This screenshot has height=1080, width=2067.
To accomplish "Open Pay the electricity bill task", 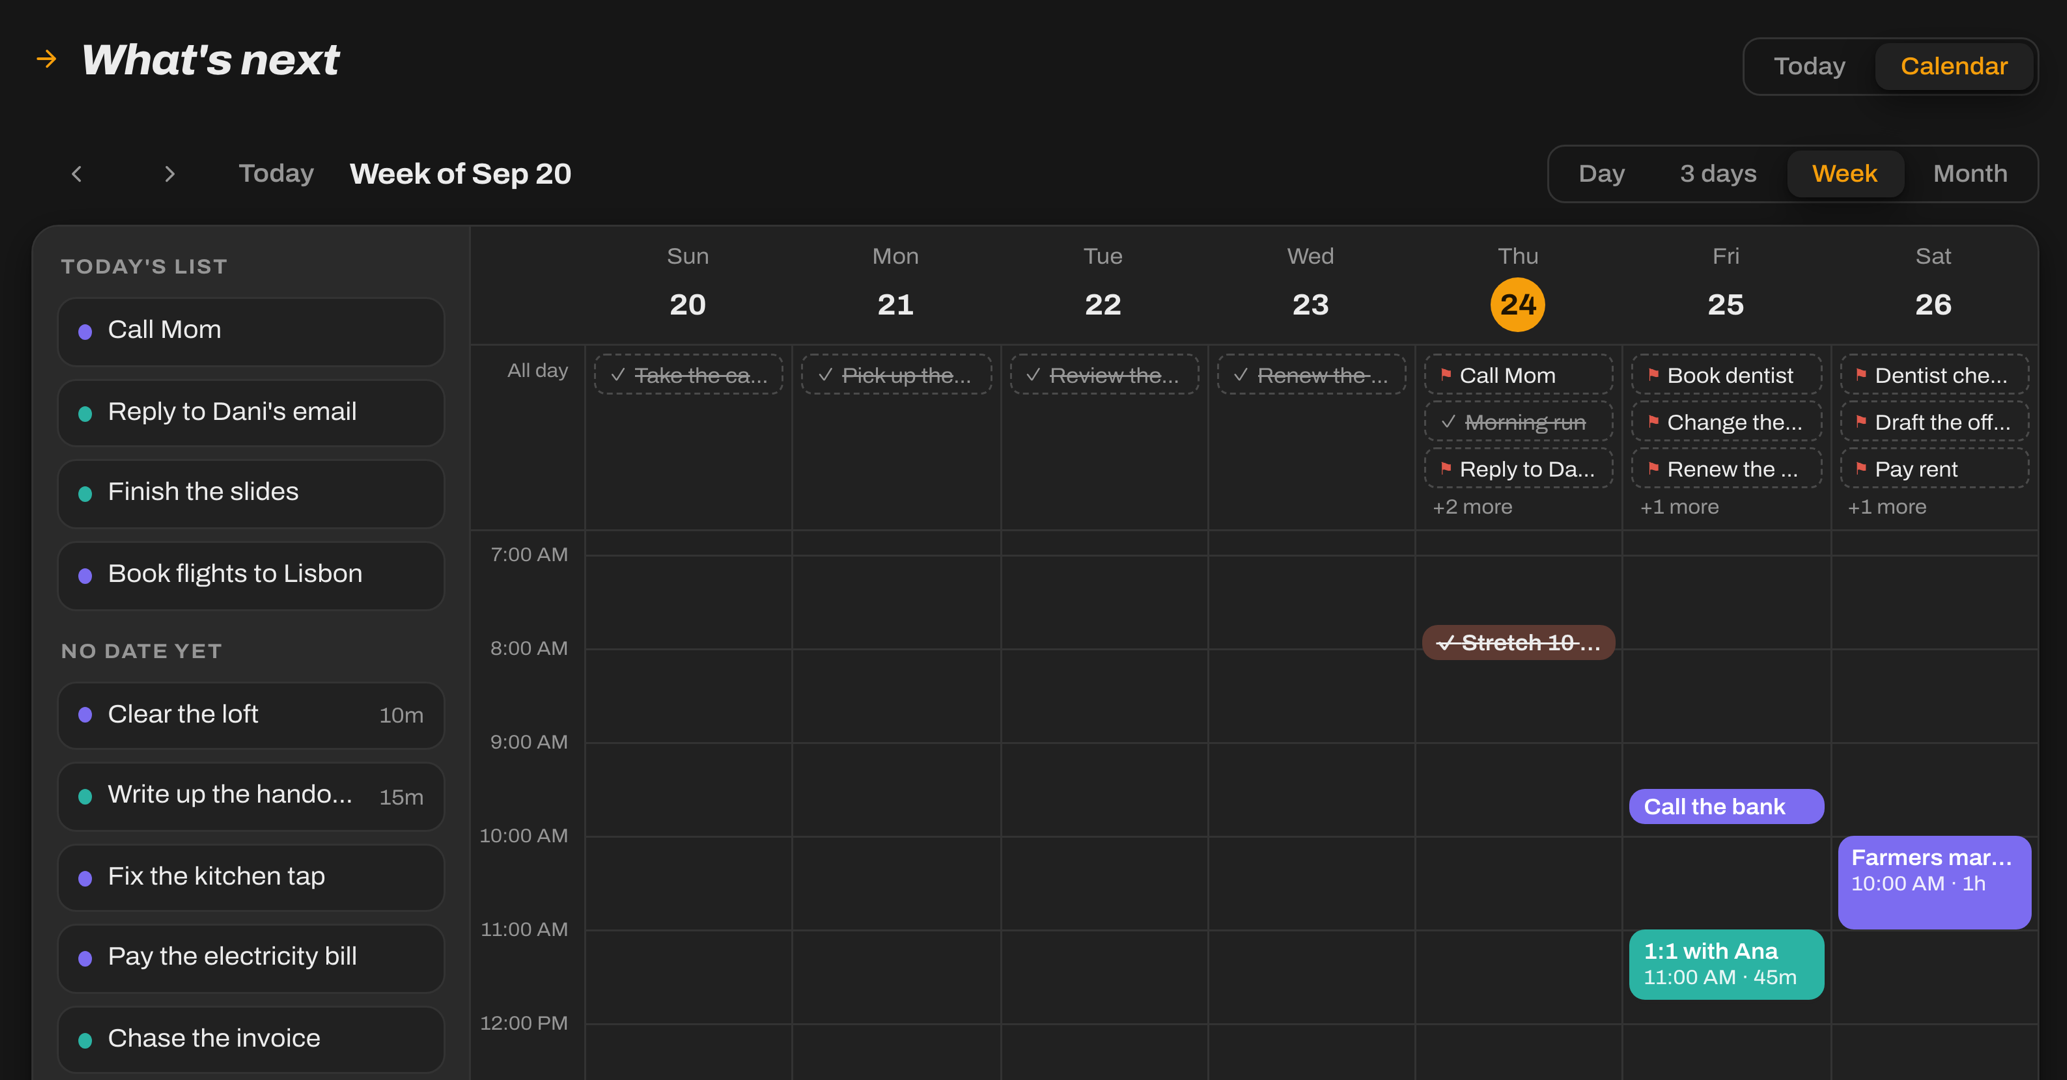I will pyautogui.click(x=251, y=958).
